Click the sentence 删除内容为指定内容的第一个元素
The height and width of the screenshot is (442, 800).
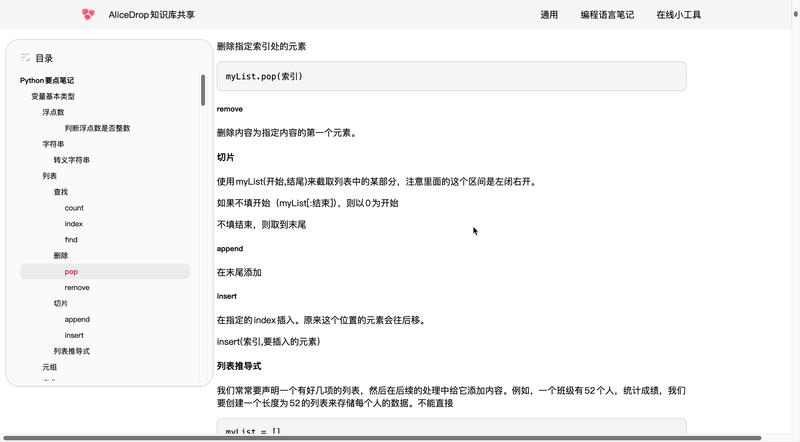coord(287,133)
